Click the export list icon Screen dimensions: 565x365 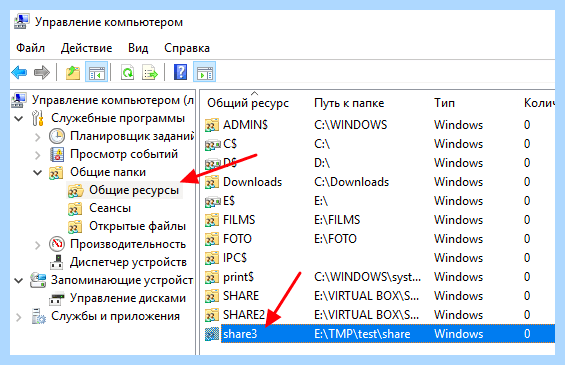click(150, 72)
